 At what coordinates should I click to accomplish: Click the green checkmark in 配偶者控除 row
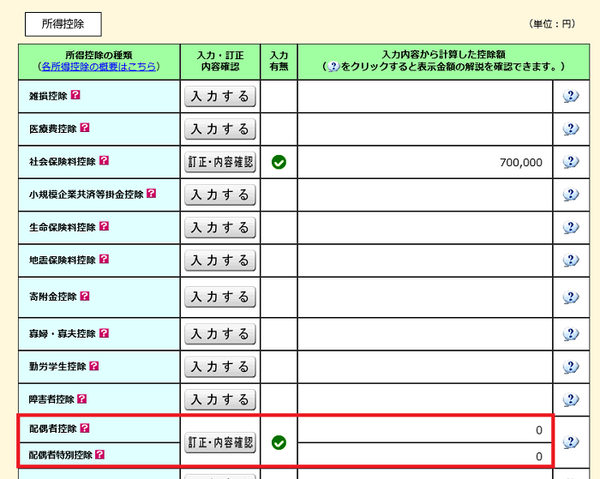coord(279,443)
